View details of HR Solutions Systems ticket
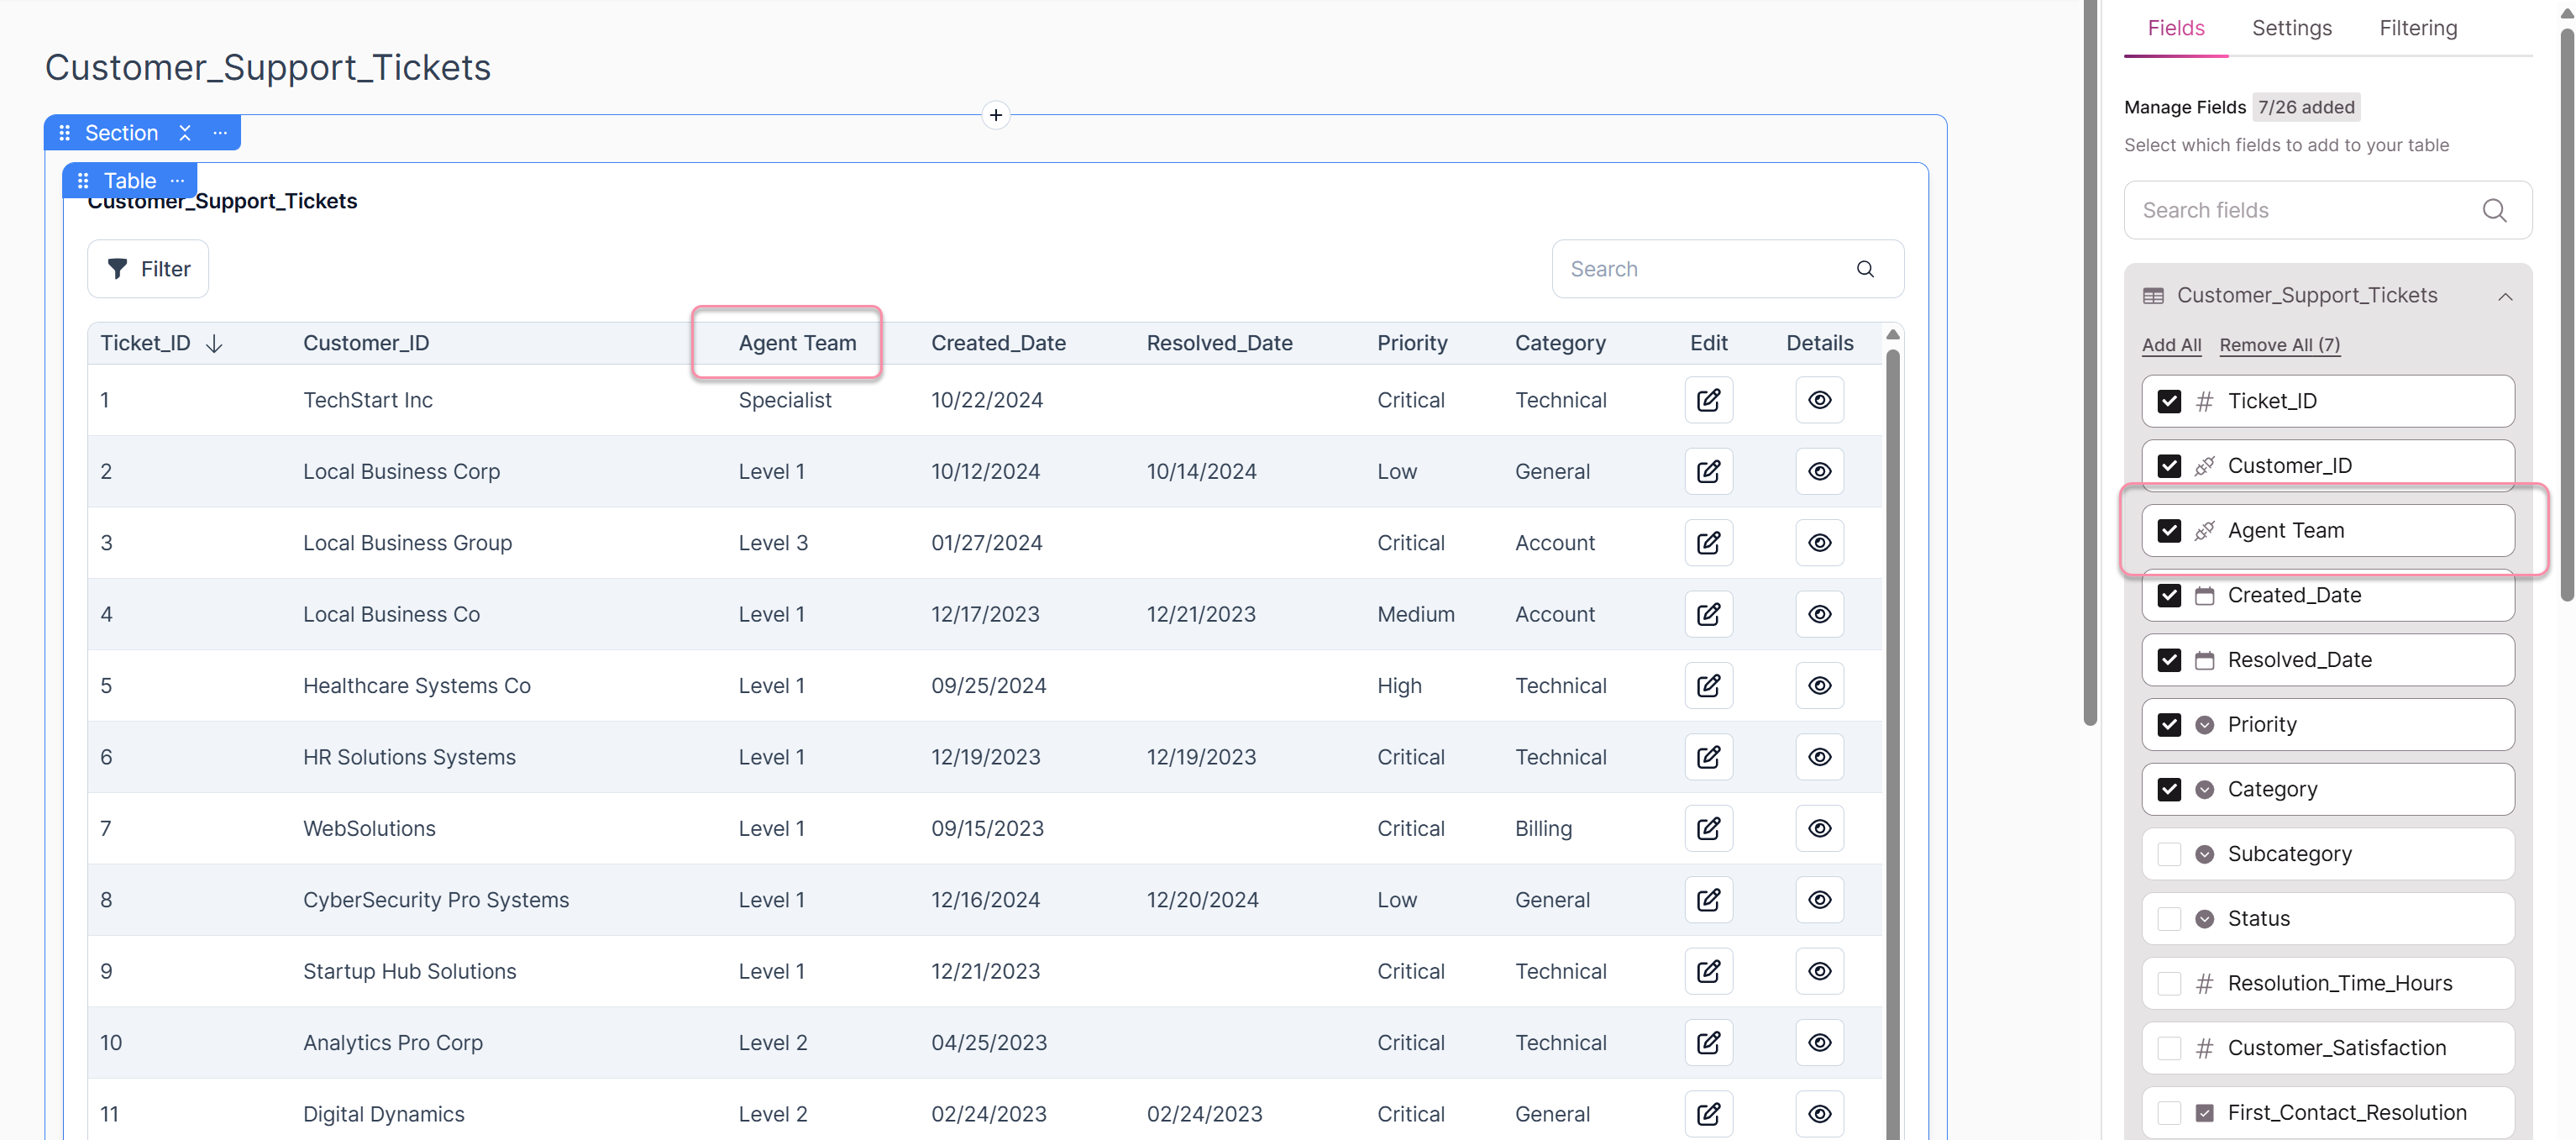Viewport: 2576px width, 1140px height. pos(1819,757)
